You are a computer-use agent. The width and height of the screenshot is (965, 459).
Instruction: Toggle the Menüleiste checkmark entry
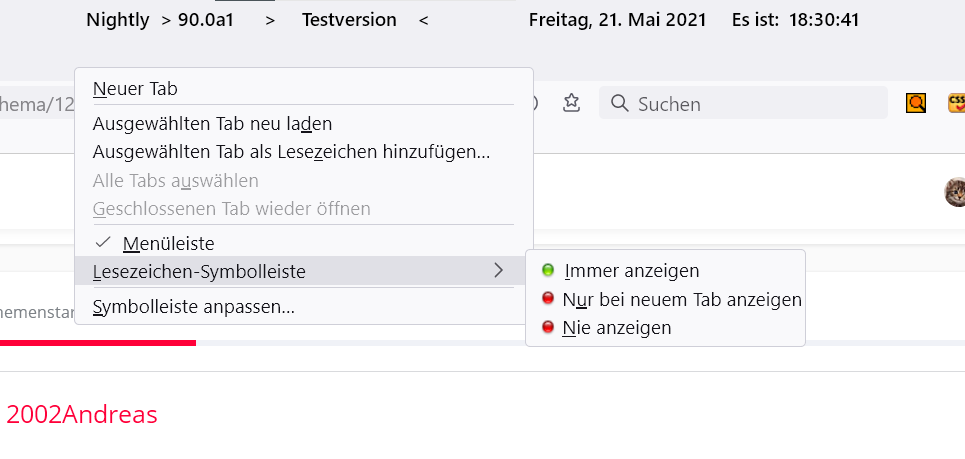tap(168, 243)
